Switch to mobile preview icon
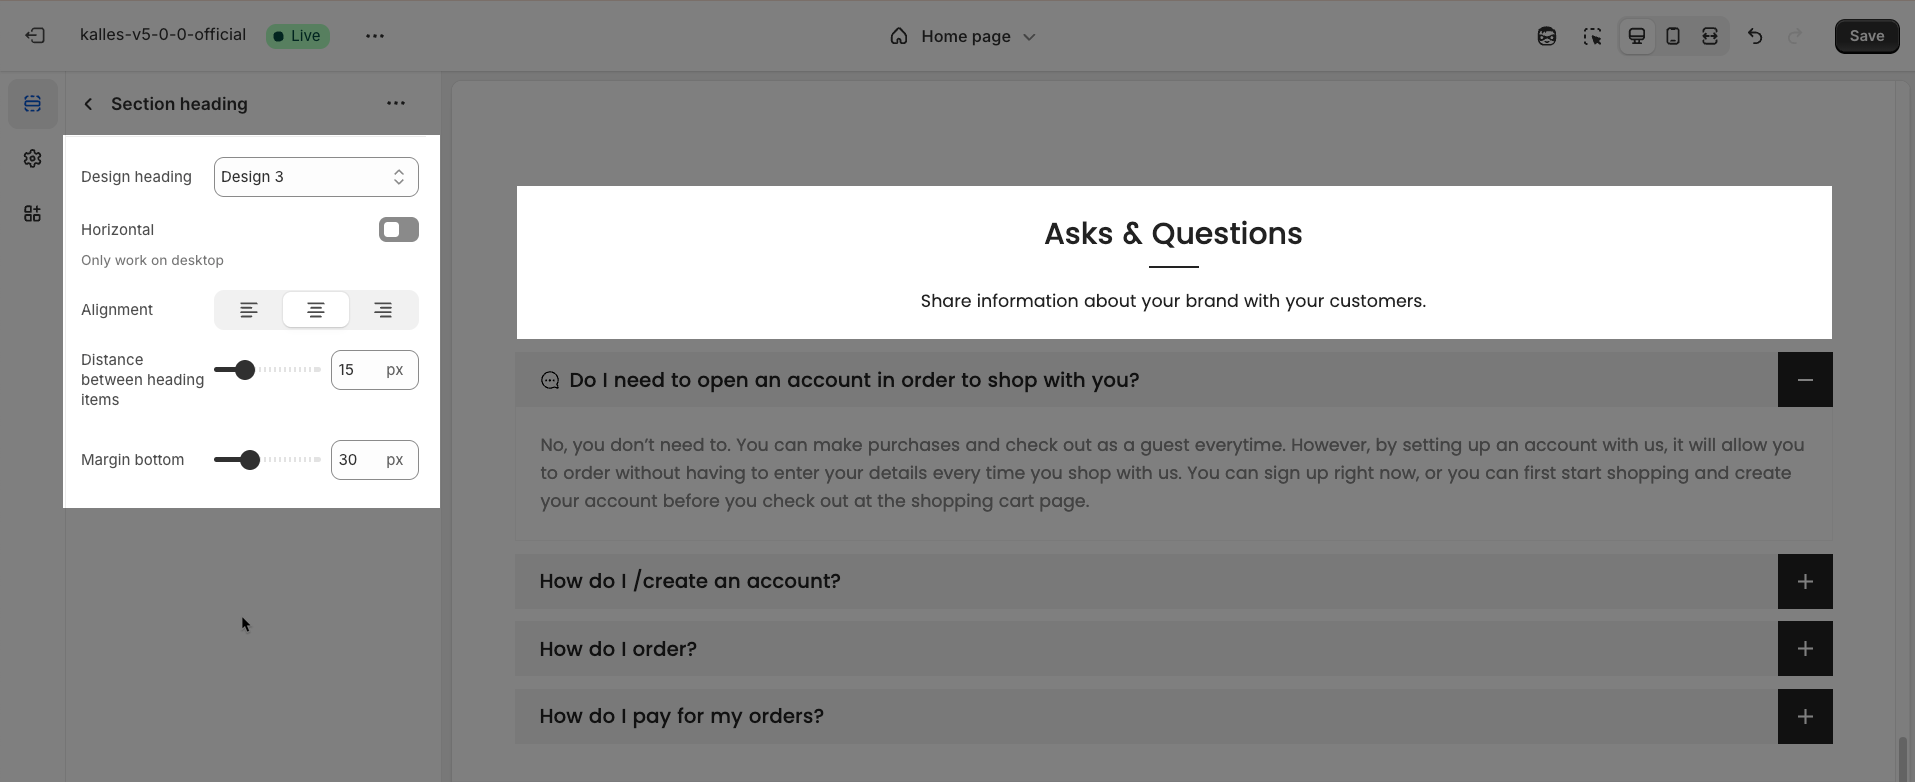The height and width of the screenshot is (782, 1915). (1673, 36)
